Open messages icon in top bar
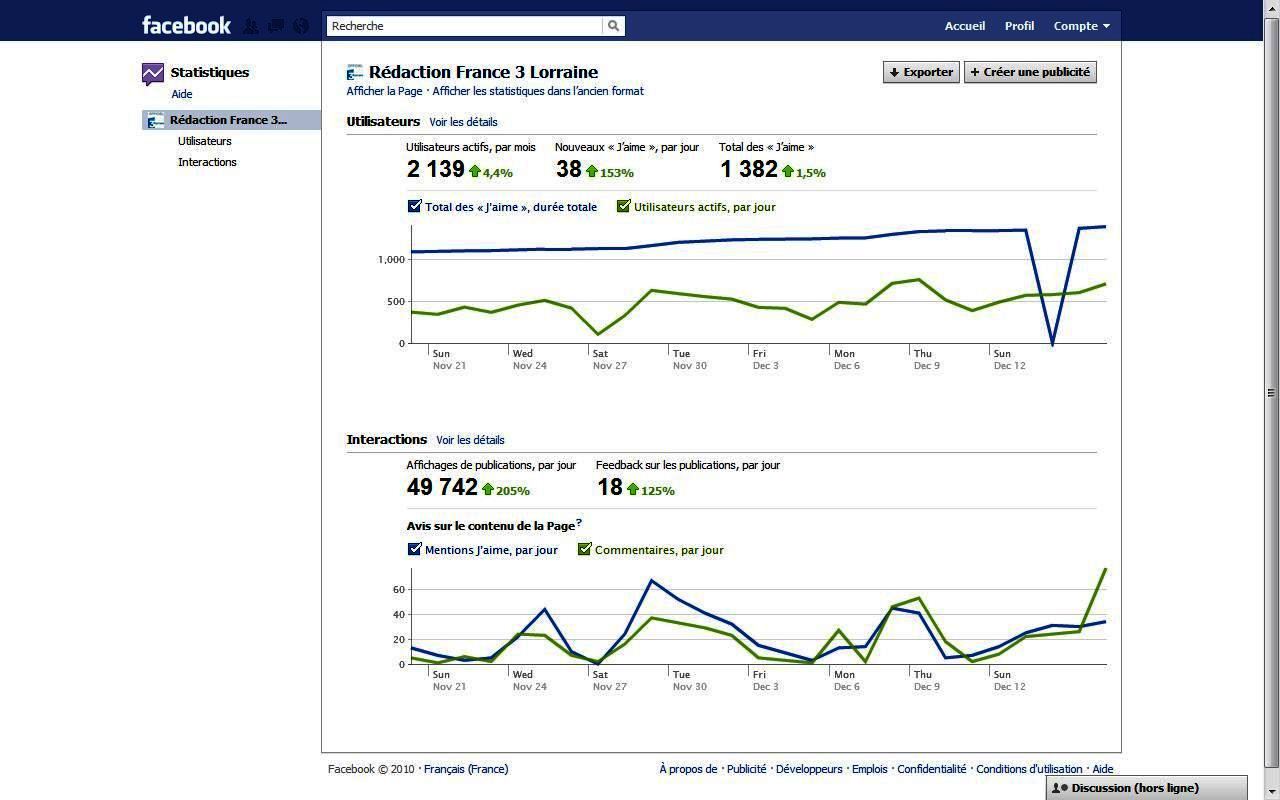The height and width of the screenshot is (800, 1280). point(275,26)
